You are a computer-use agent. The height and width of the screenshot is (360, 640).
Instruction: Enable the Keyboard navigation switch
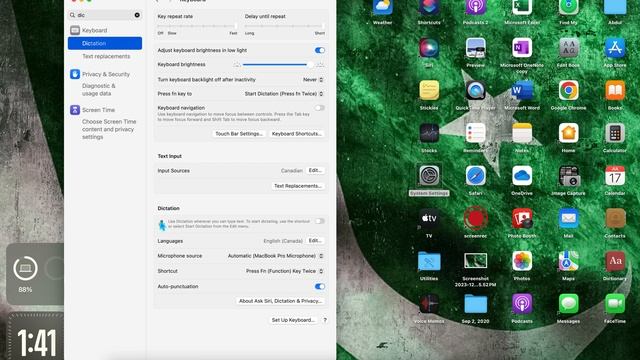pos(320,108)
